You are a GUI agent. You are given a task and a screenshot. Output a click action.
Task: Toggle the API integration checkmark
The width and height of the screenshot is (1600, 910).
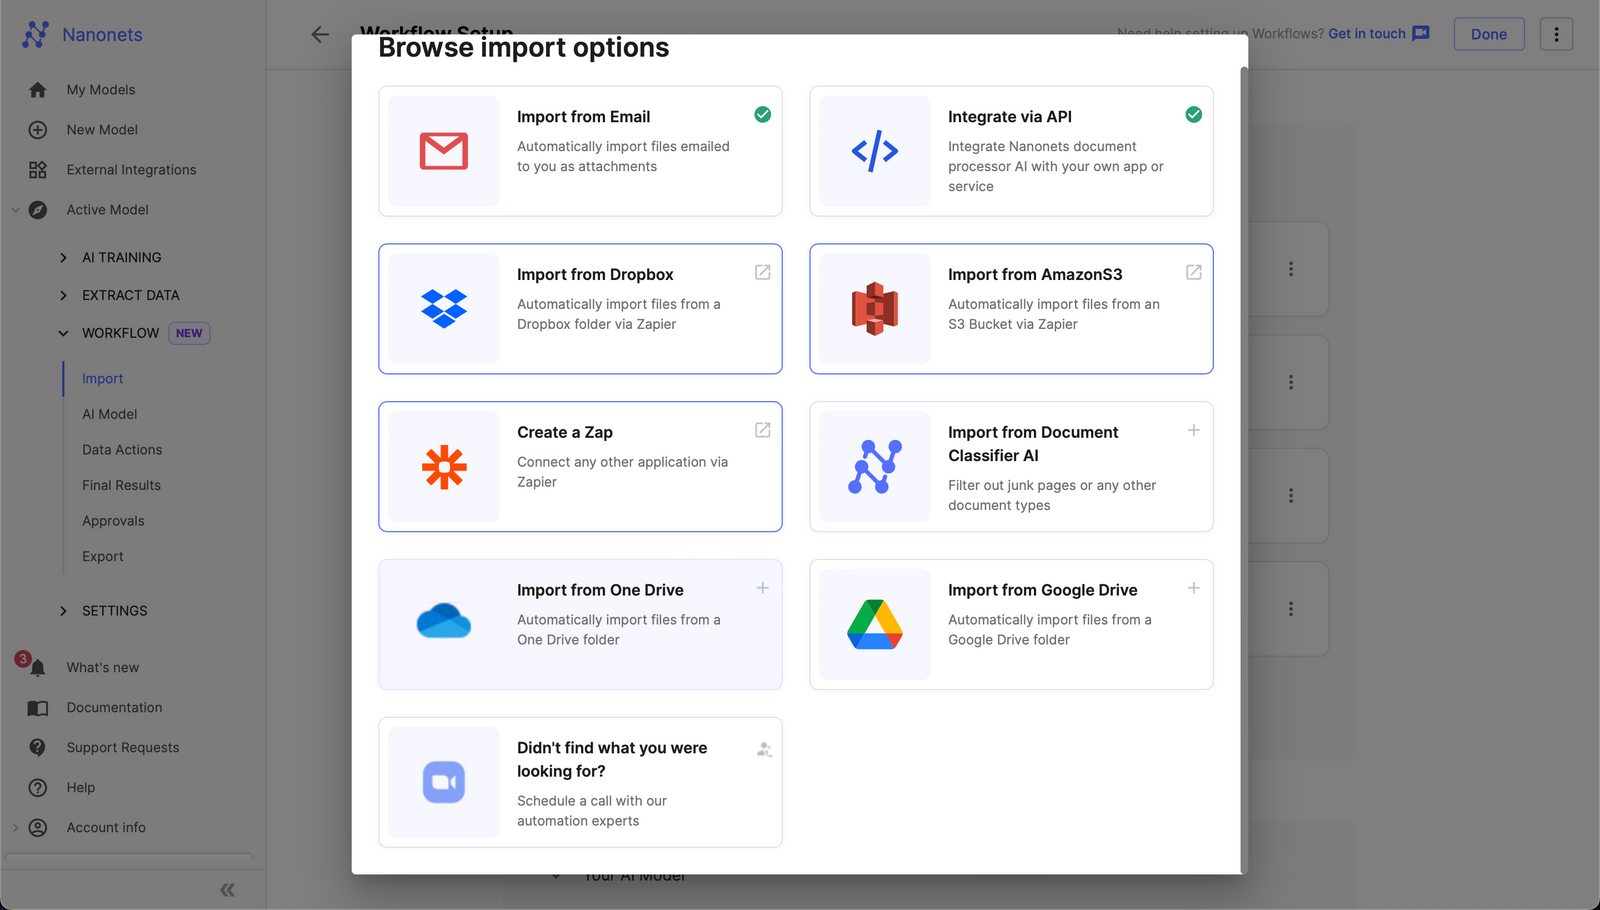1193,114
